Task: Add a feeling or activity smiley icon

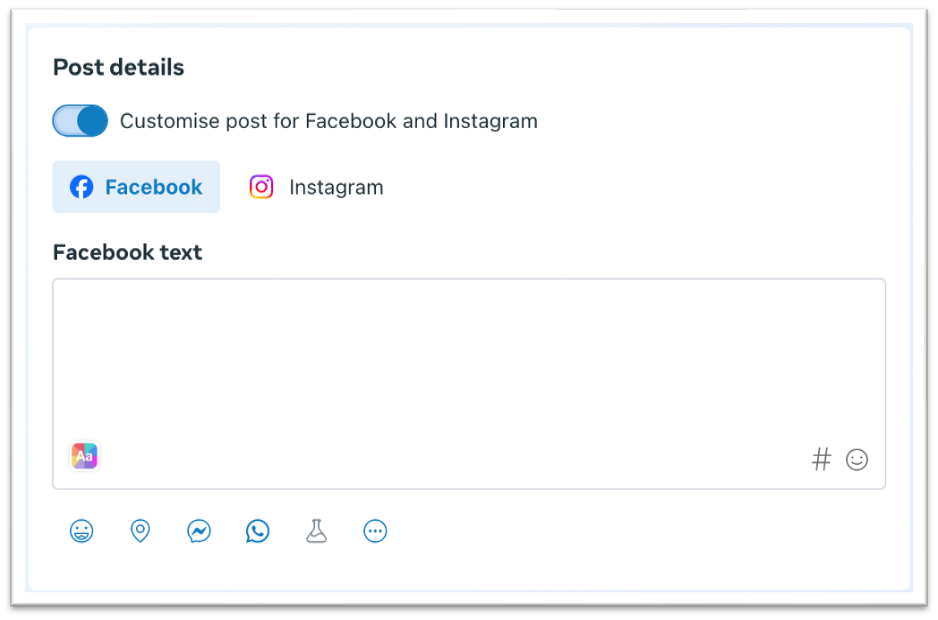Action: click(x=81, y=531)
